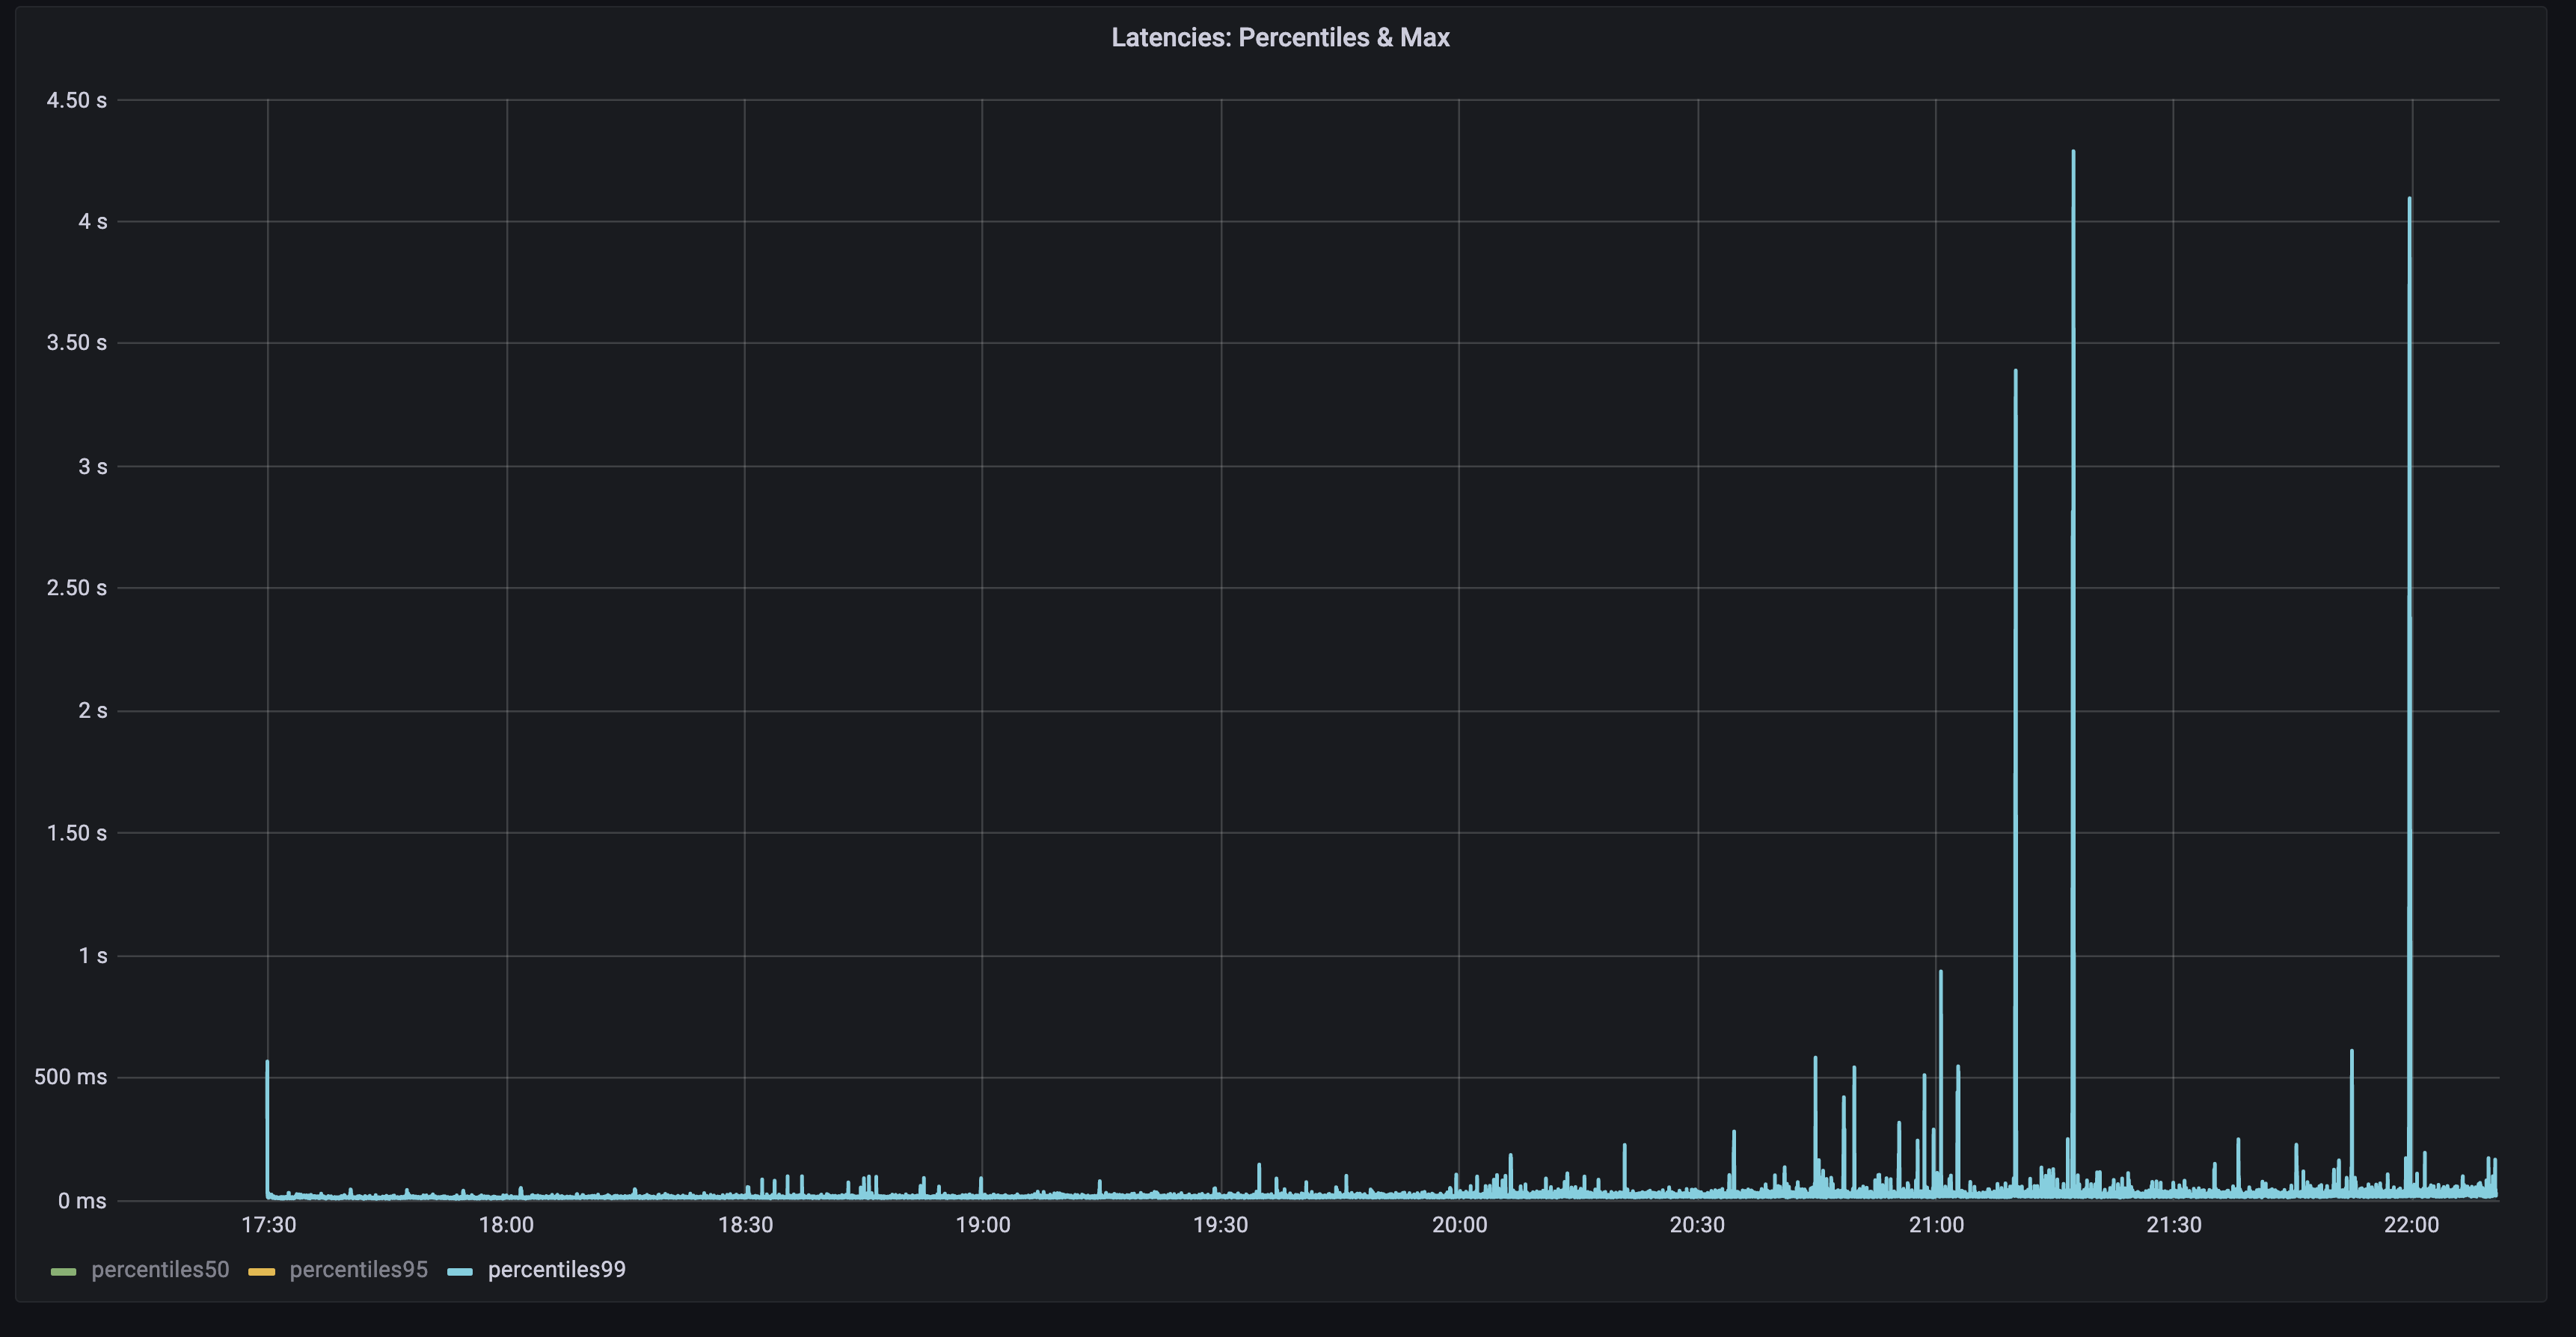Click the 500 ms y-axis label

tap(70, 1077)
